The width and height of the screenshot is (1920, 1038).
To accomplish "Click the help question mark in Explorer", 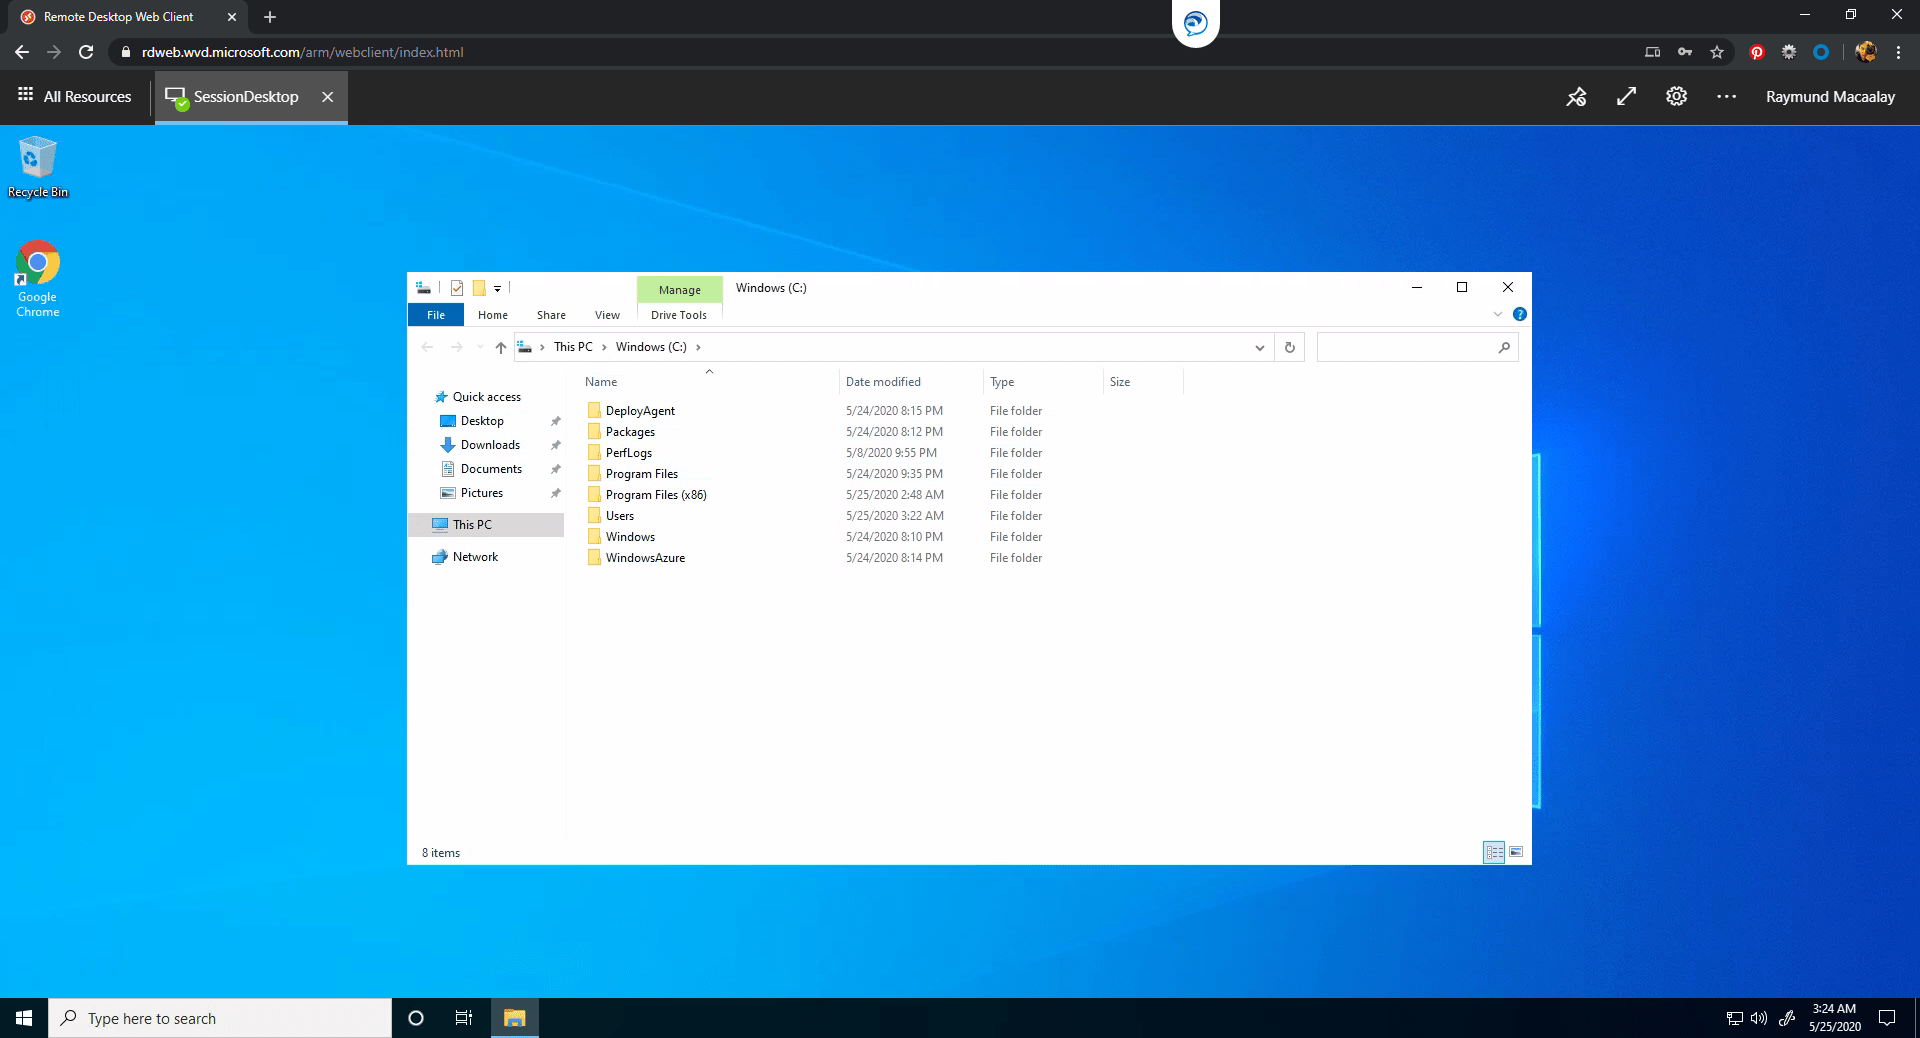I will tap(1521, 313).
